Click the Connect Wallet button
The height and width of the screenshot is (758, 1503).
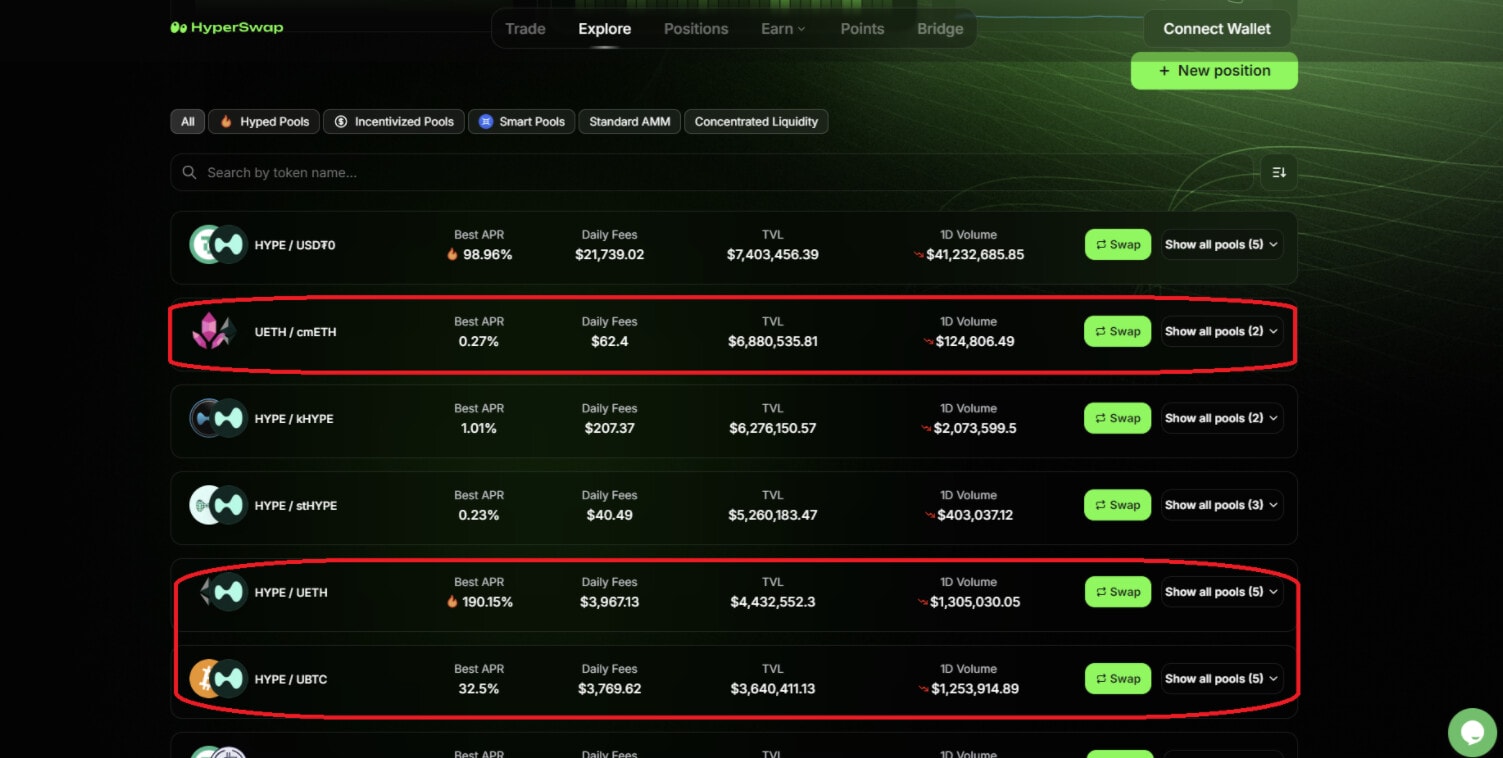[1217, 29]
